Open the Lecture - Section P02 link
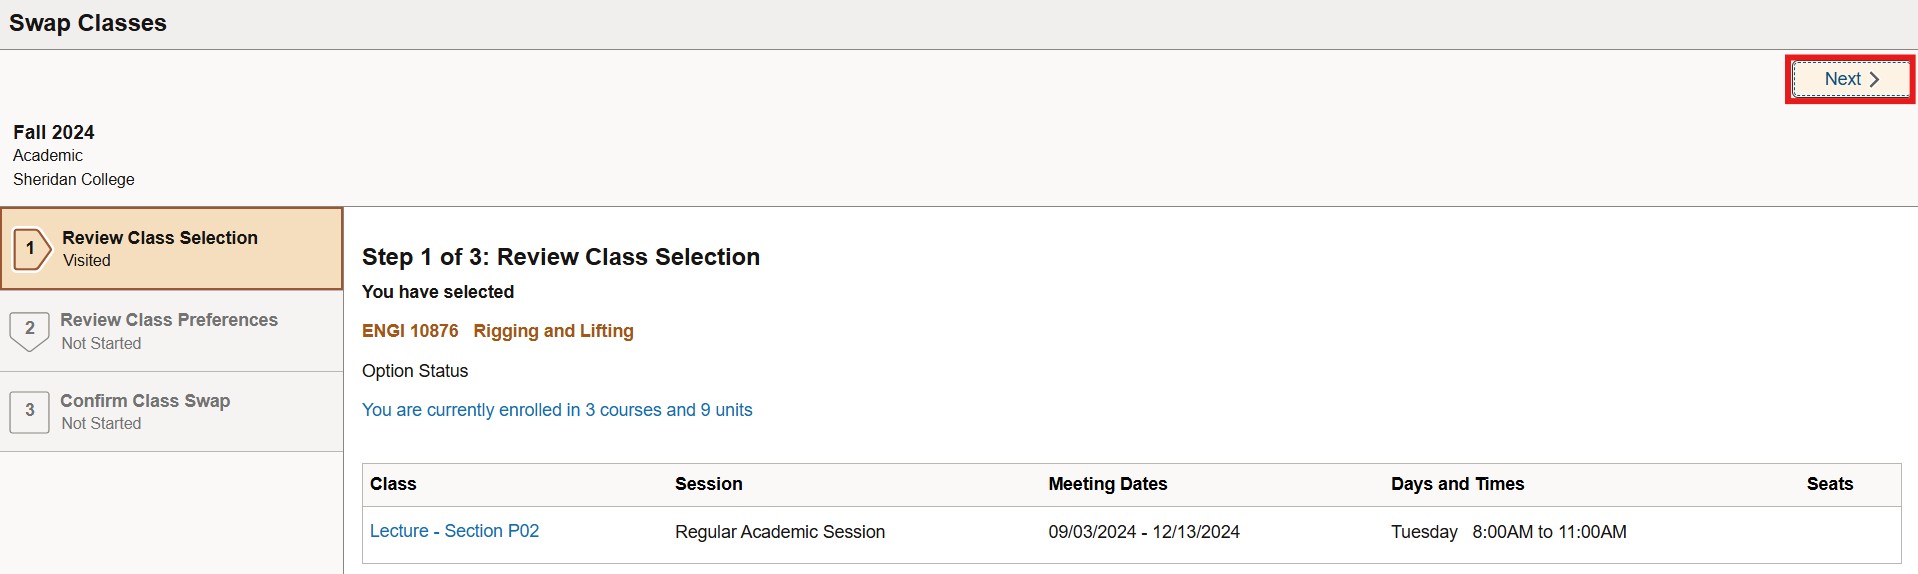Screen dimensions: 1918x574 [x=454, y=531]
